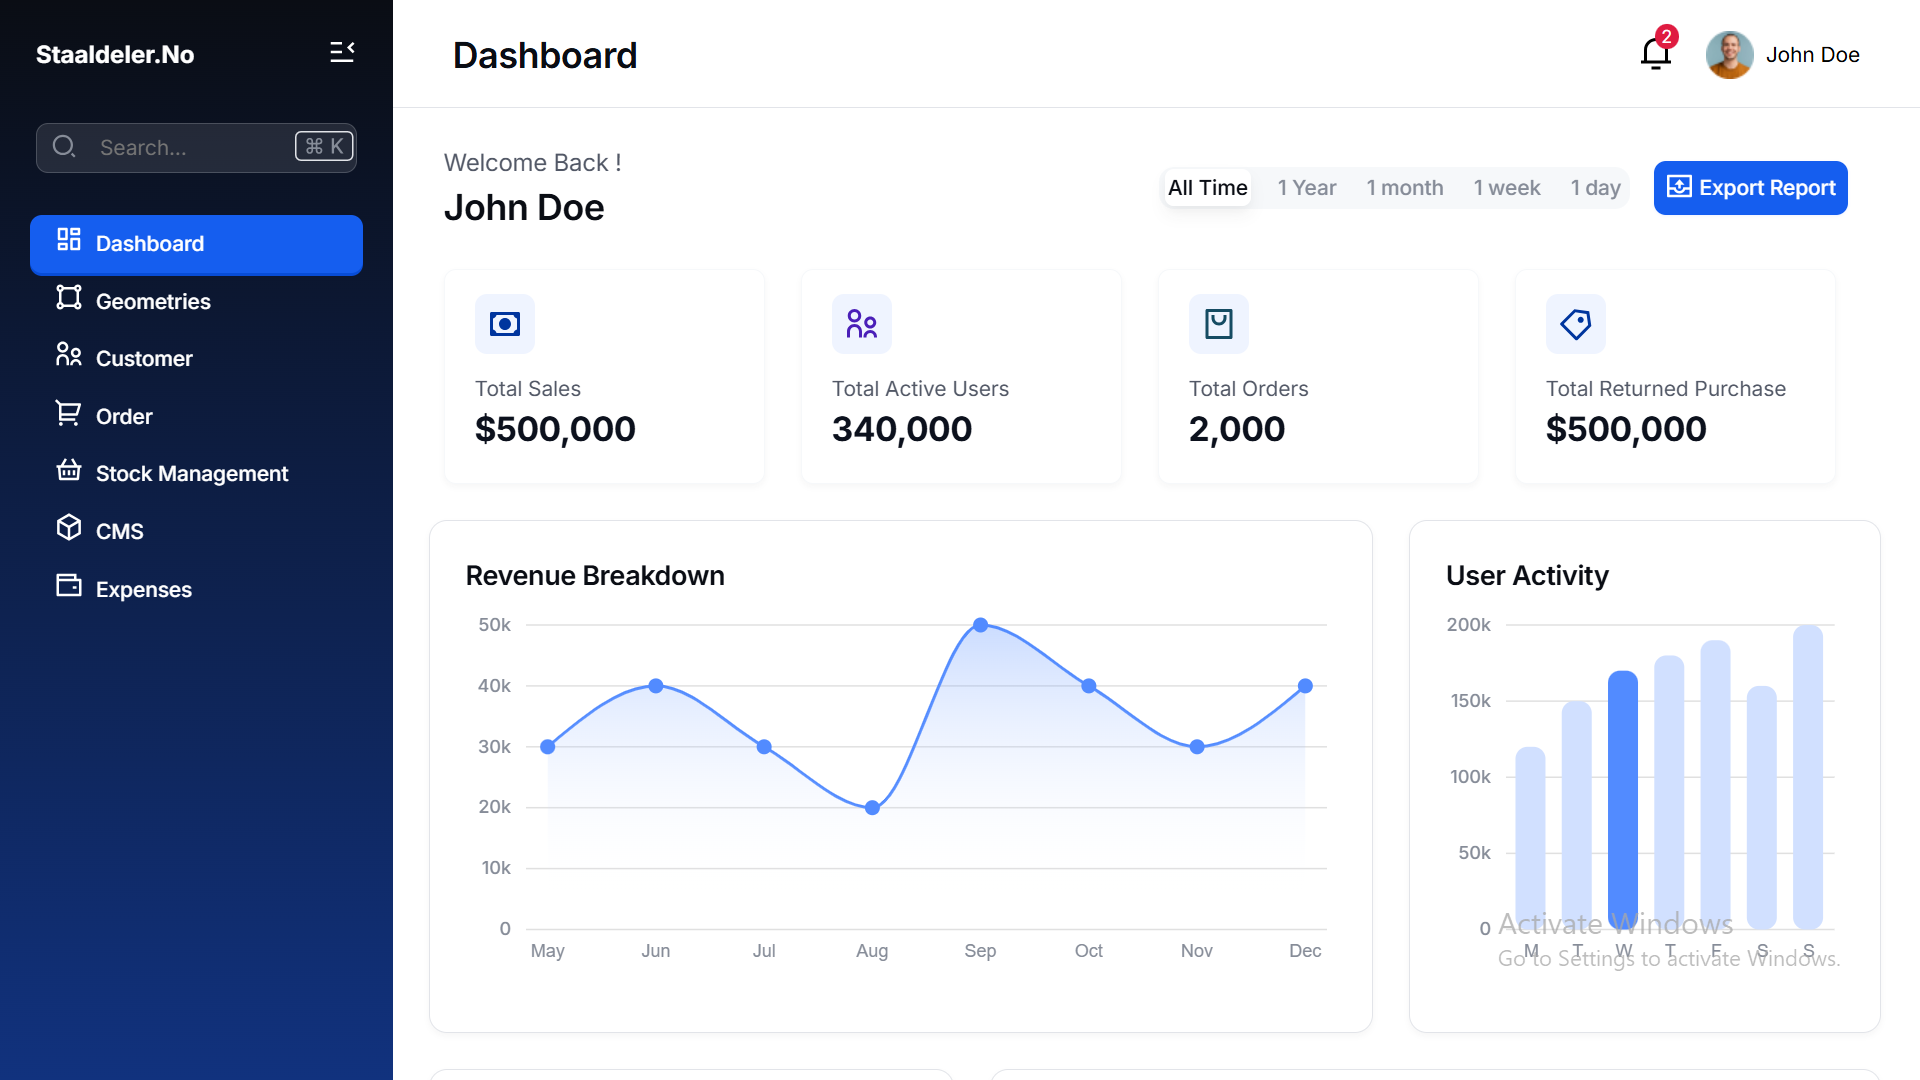This screenshot has height=1080, width=1920.
Task: Click the September peak data point
Action: [980, 625]
